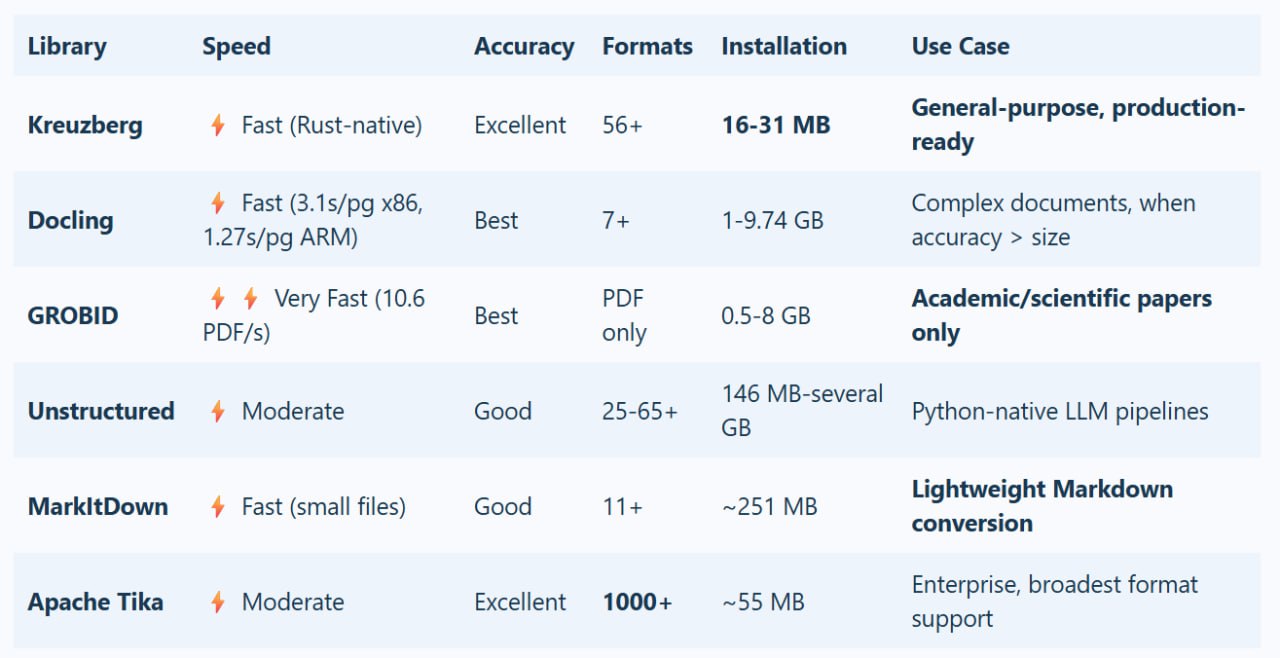The height and width of the screenshot is (658, 1280).
Task: Click the bold 1000+ formats value
Action: pos(637,602)
